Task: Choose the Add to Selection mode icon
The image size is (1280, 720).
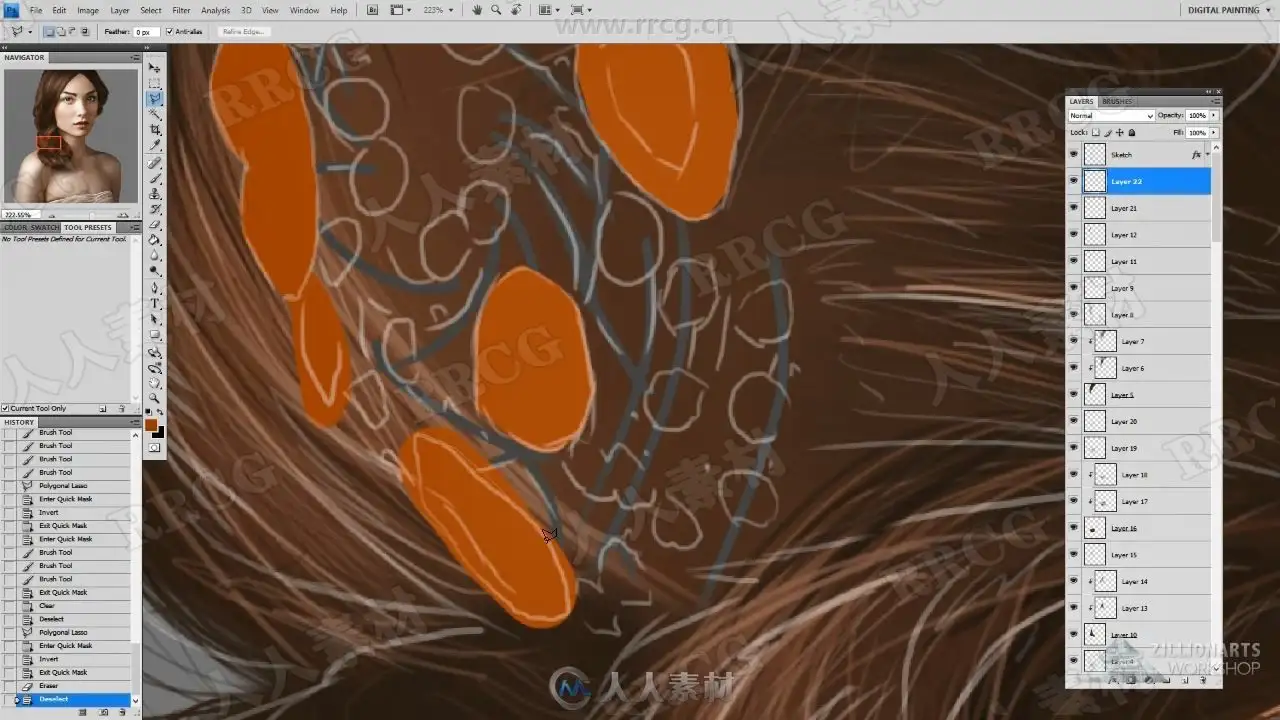Action: 61,32
